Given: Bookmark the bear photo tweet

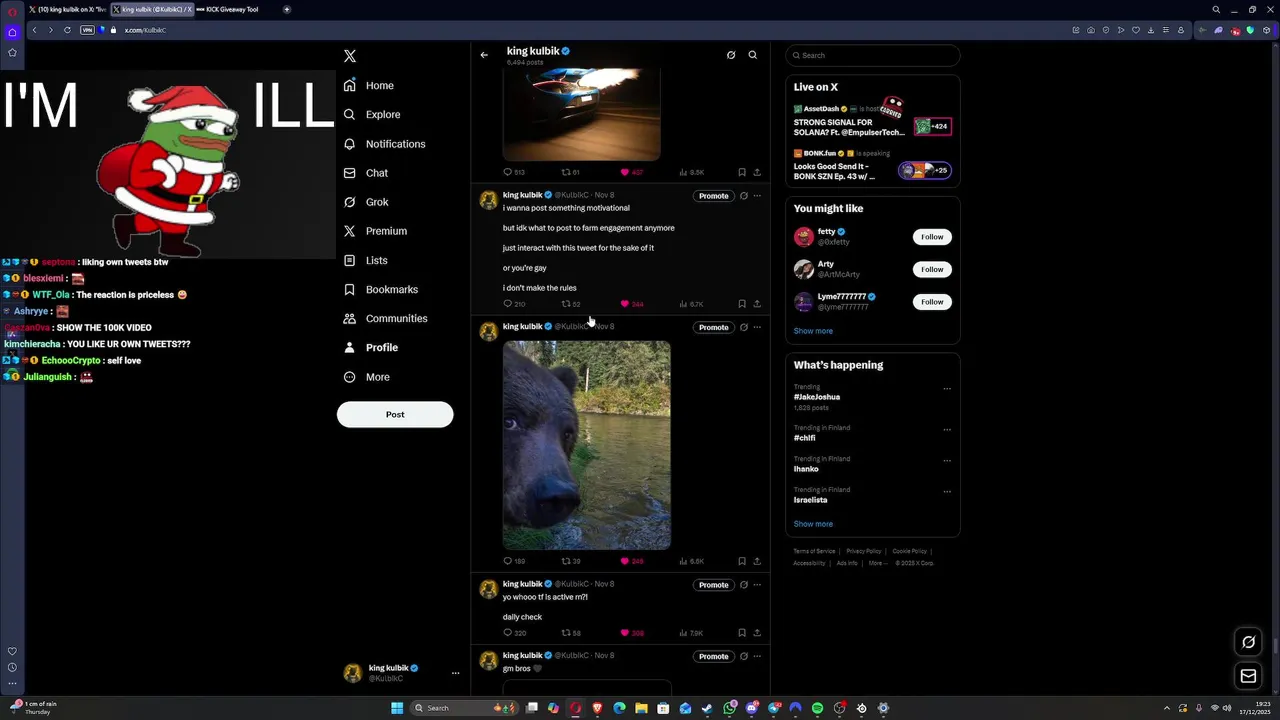Looking at the screenshot, I should (x=741, y=561).
